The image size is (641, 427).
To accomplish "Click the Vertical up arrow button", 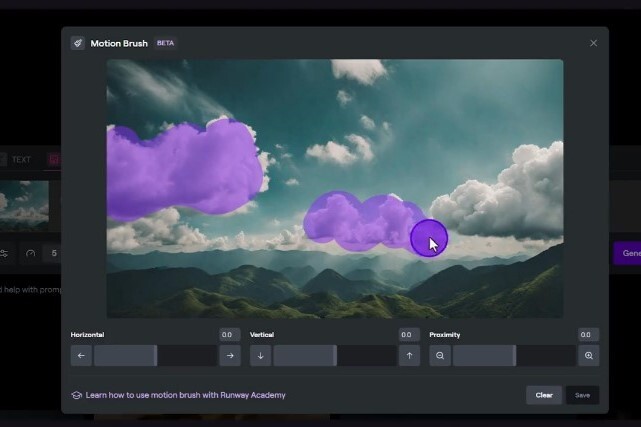I will point(408,355).
